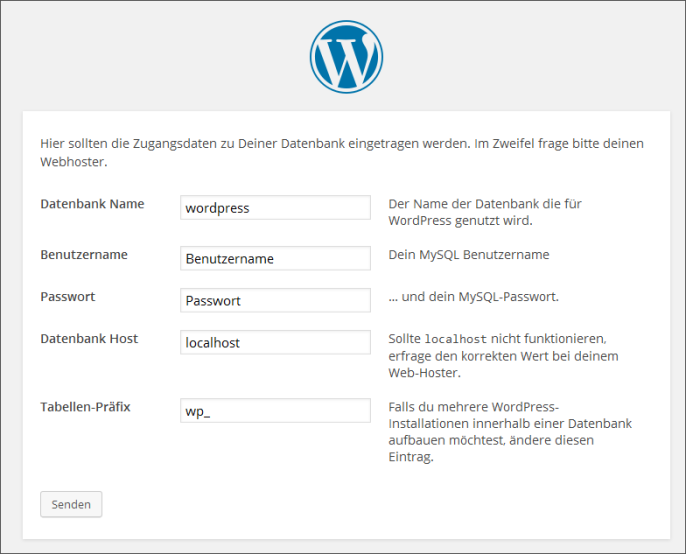686x554 pixels.
Task: Click the 'Passwort' label on the left
Action: (x=68, y=297)
